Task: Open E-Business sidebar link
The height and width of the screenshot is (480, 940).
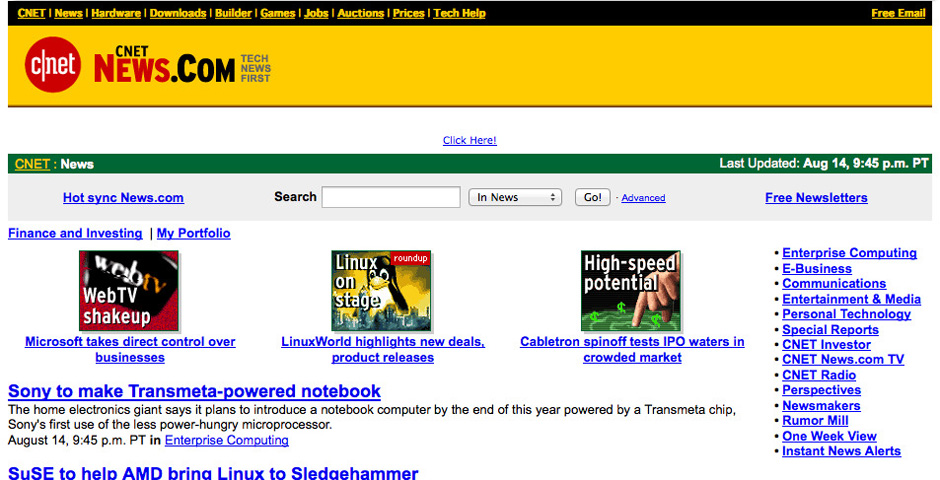Action: coord(817,268)
